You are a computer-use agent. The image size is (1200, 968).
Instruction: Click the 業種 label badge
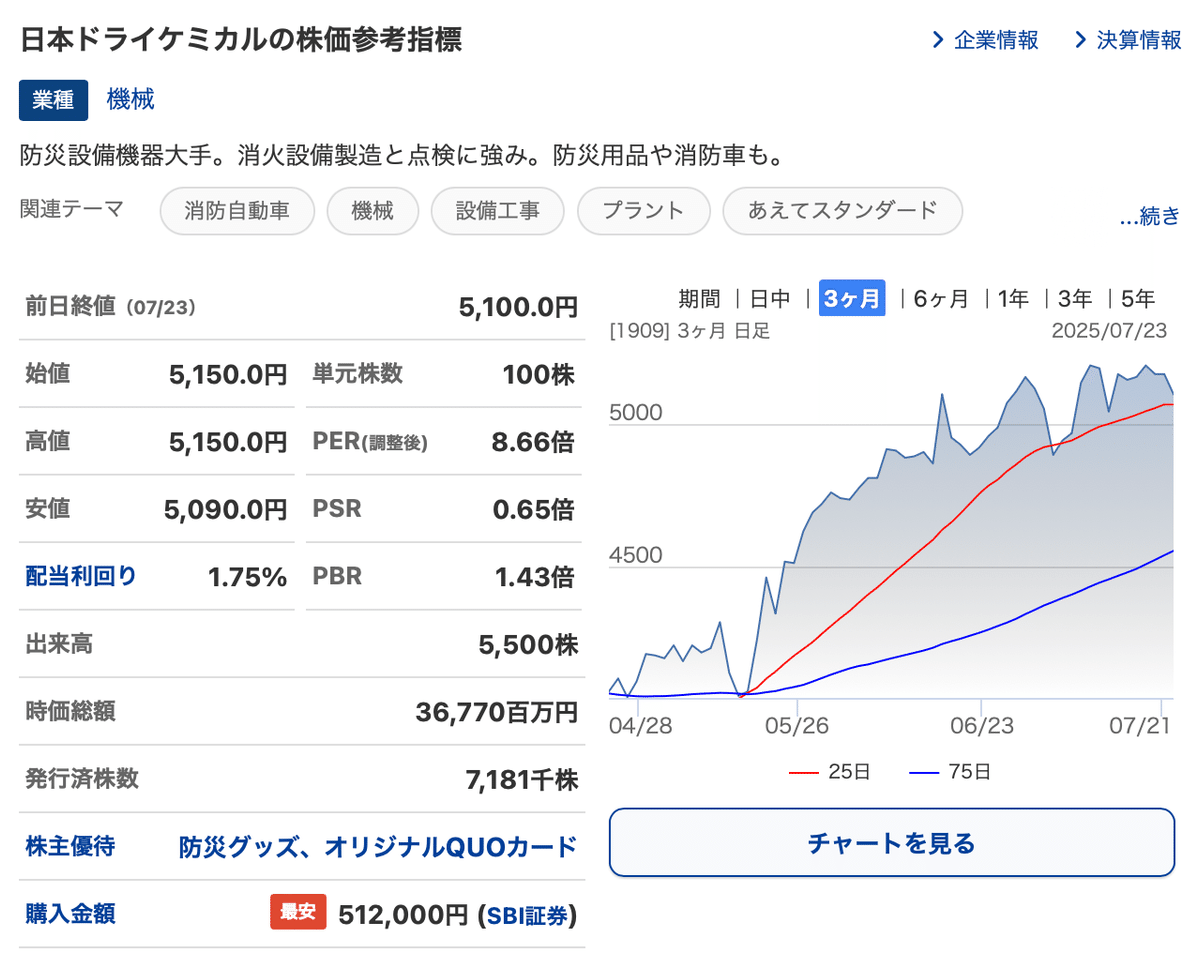coord(53,101)
